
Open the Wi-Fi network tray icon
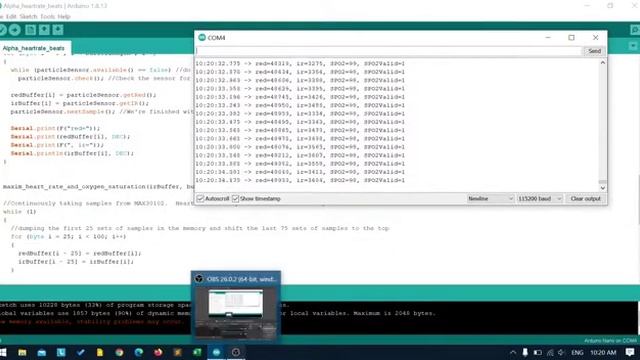[550, 352]
